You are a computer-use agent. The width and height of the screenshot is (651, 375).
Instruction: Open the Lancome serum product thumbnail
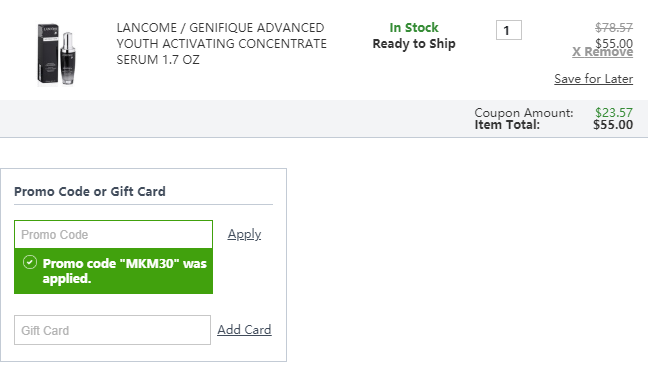pos(57,54)
